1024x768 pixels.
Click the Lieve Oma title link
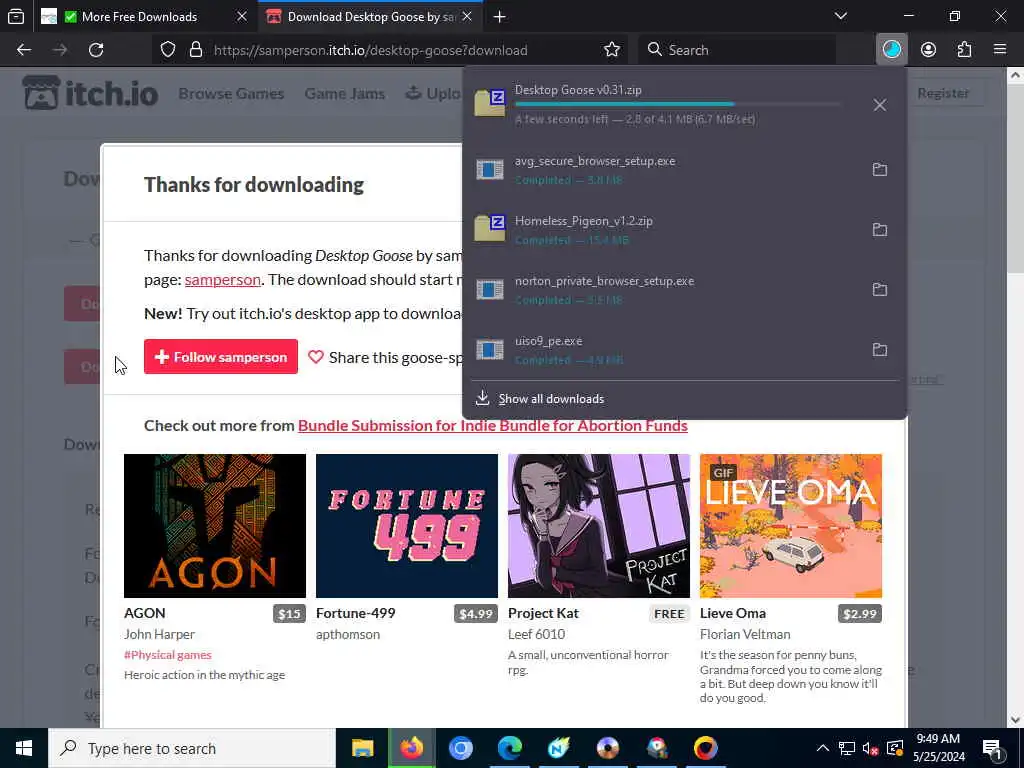(x=733, y=613)
